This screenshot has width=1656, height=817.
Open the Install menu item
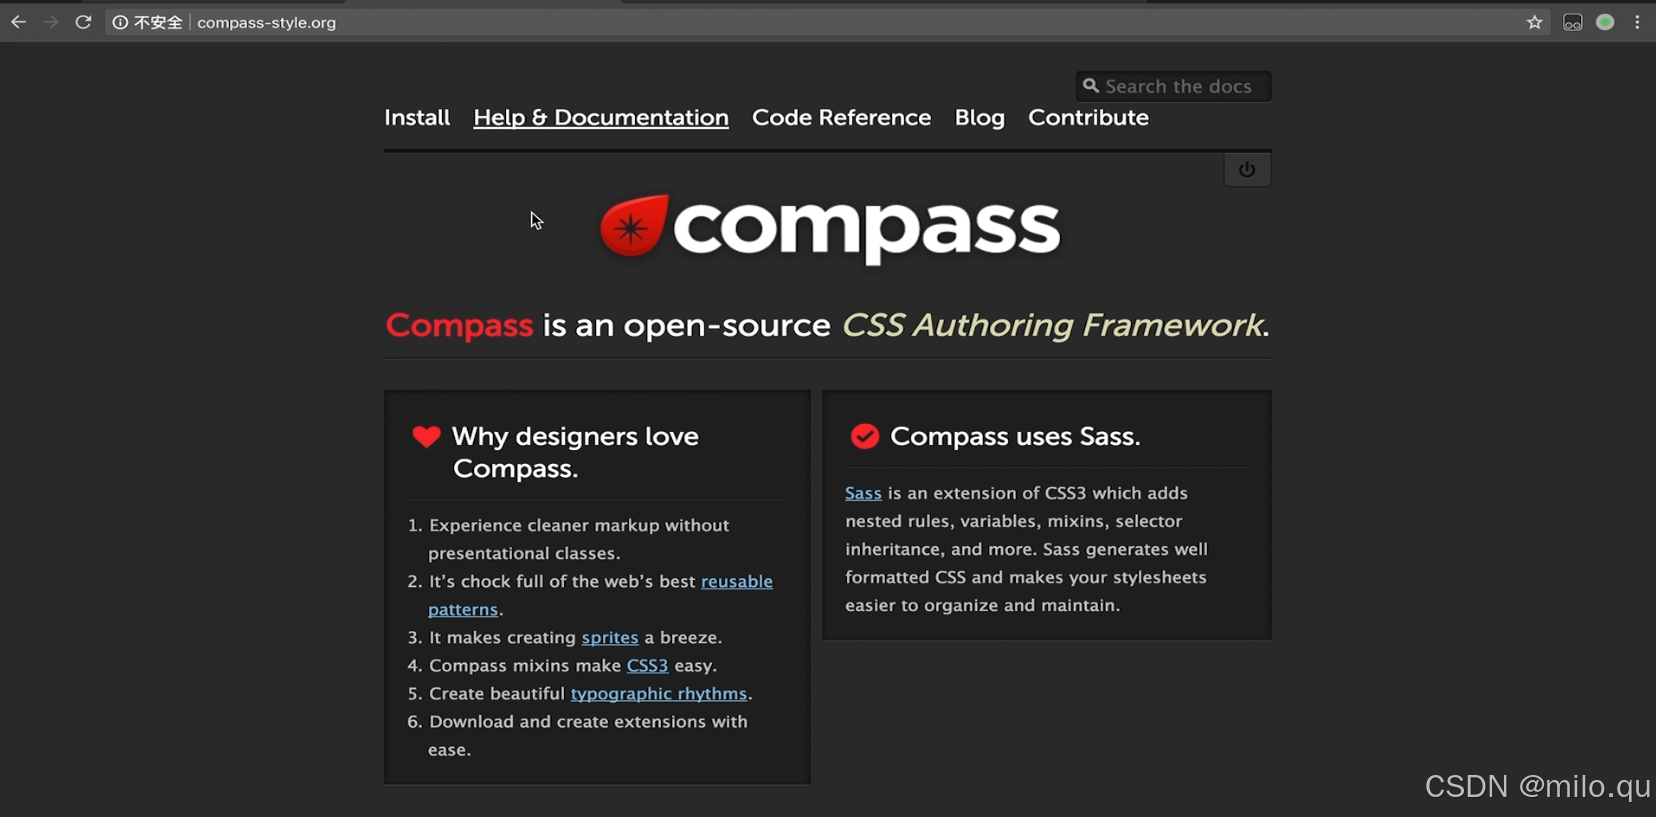click(x=417, y=117)
